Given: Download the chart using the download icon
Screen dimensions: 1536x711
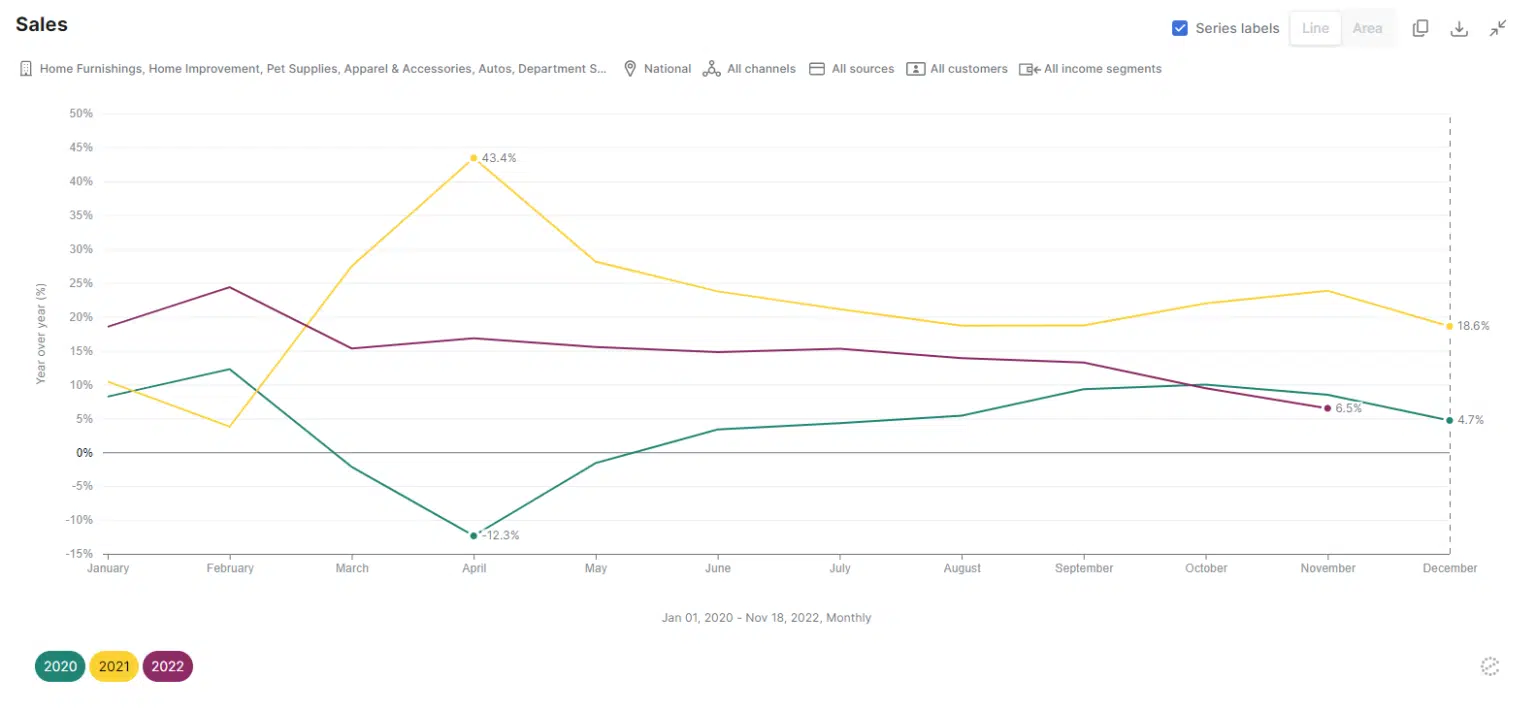Looking at the screenshot, I should (x=1459, y=28).
